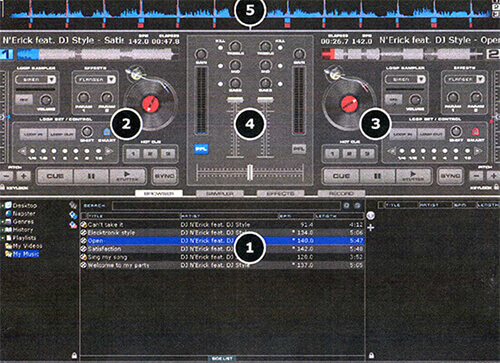Click the sampler Volume knob on deck 2
This screenshot has height=363, width=500.
point(415,100)
